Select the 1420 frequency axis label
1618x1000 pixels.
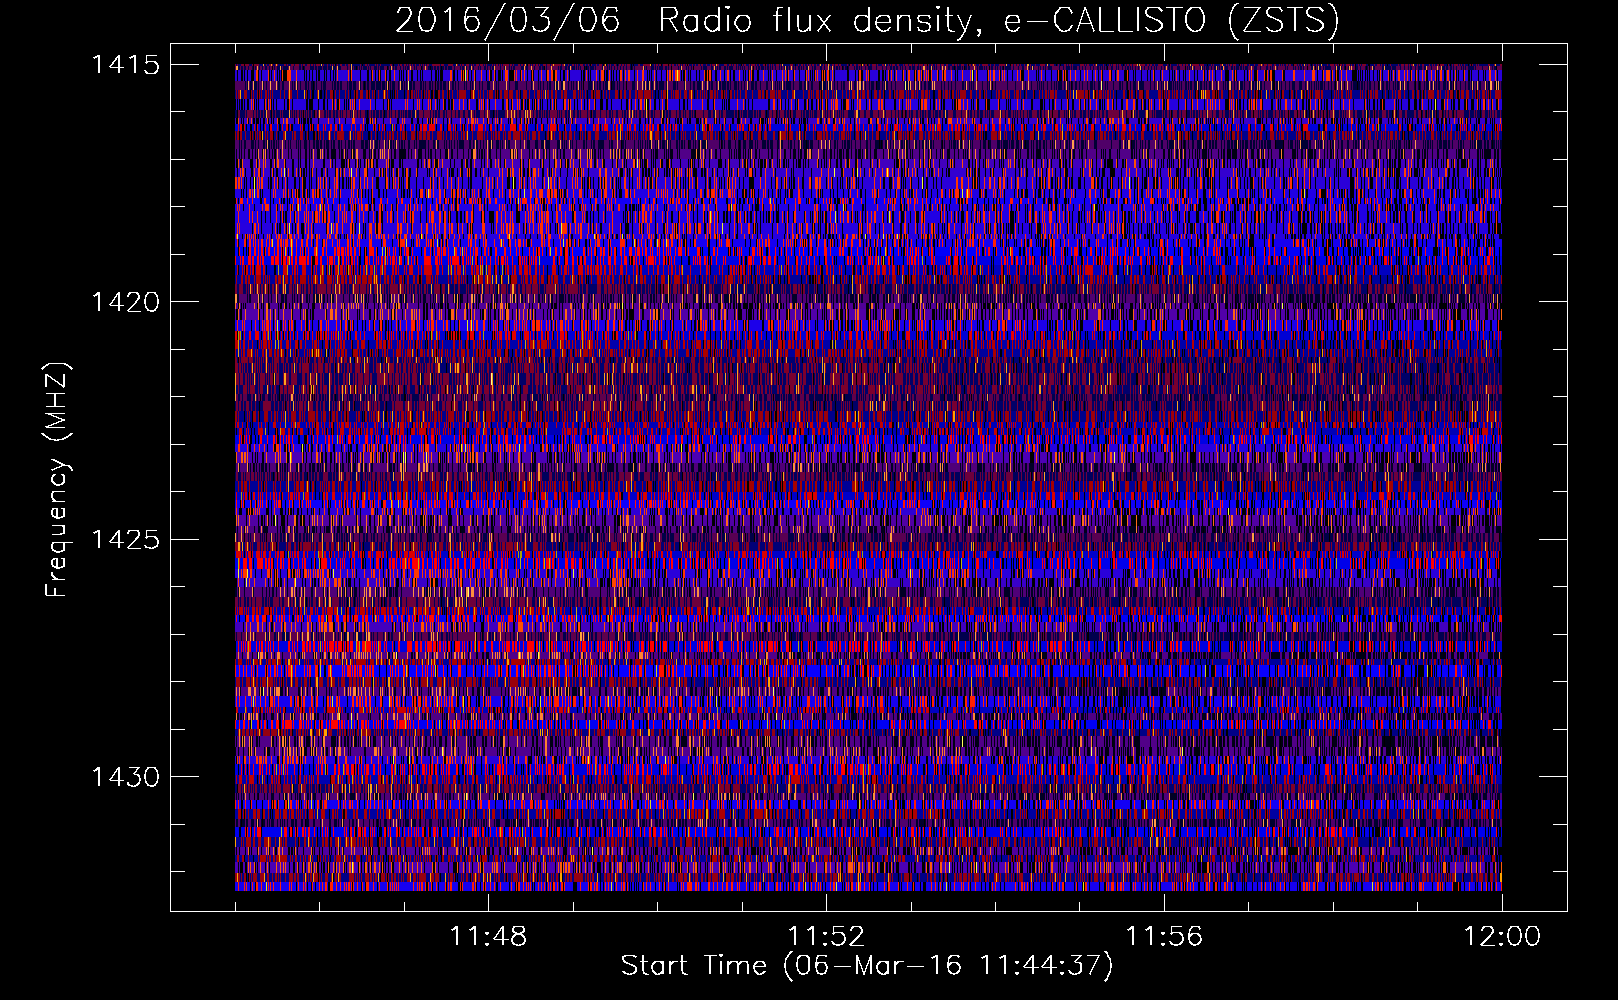coord(125,302)
